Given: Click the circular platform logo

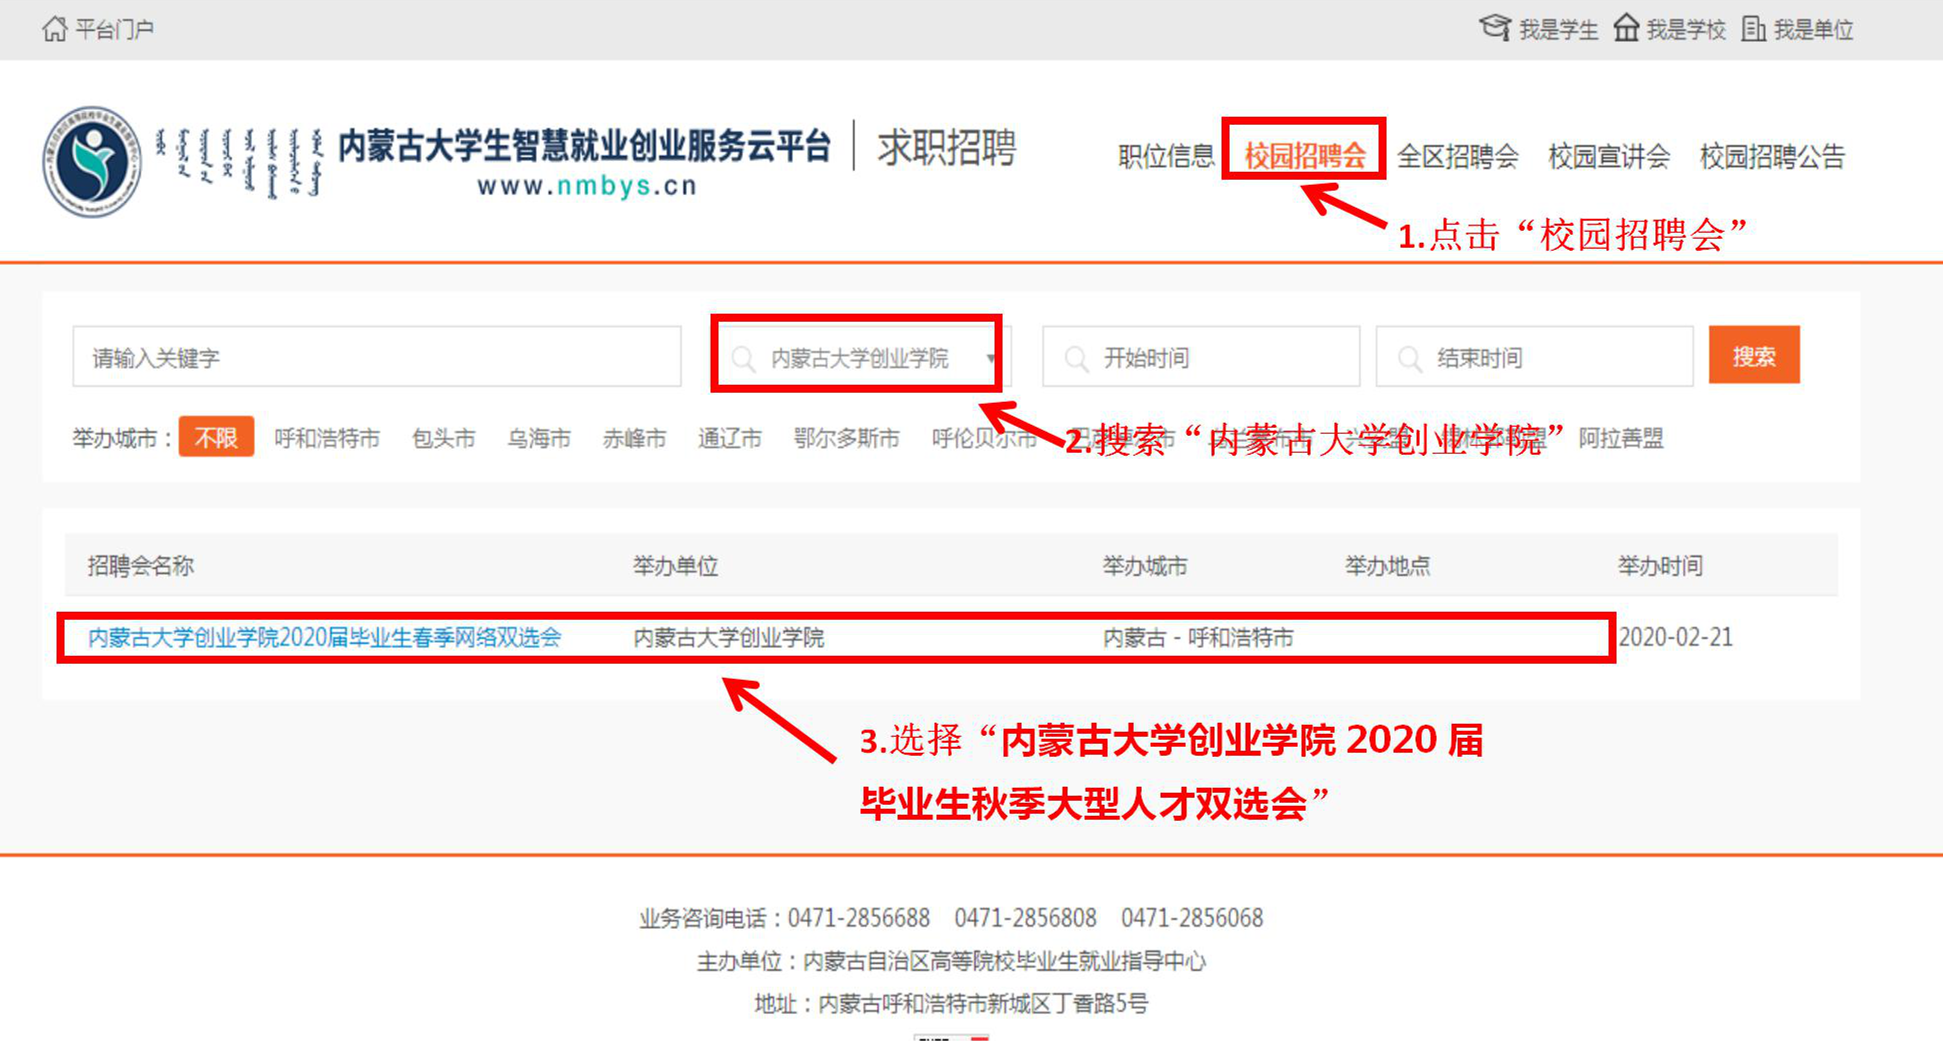Looking at the screenshot, I should 92,162.
